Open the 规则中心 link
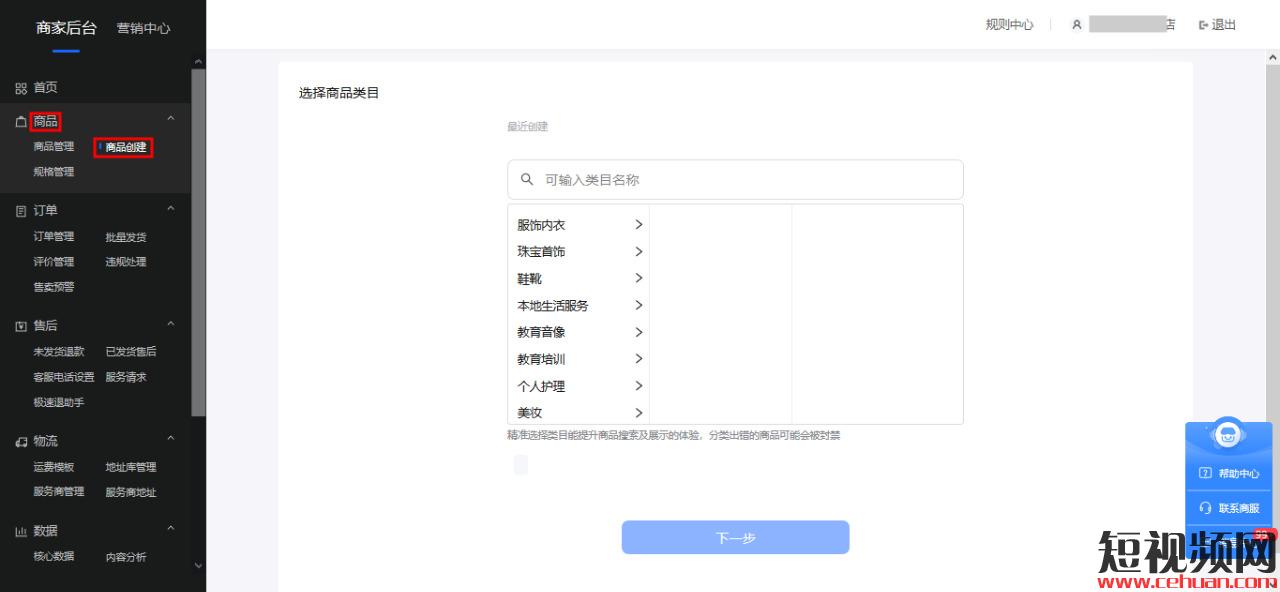This screenshot has width=1280, height=592. [1009, 25]
